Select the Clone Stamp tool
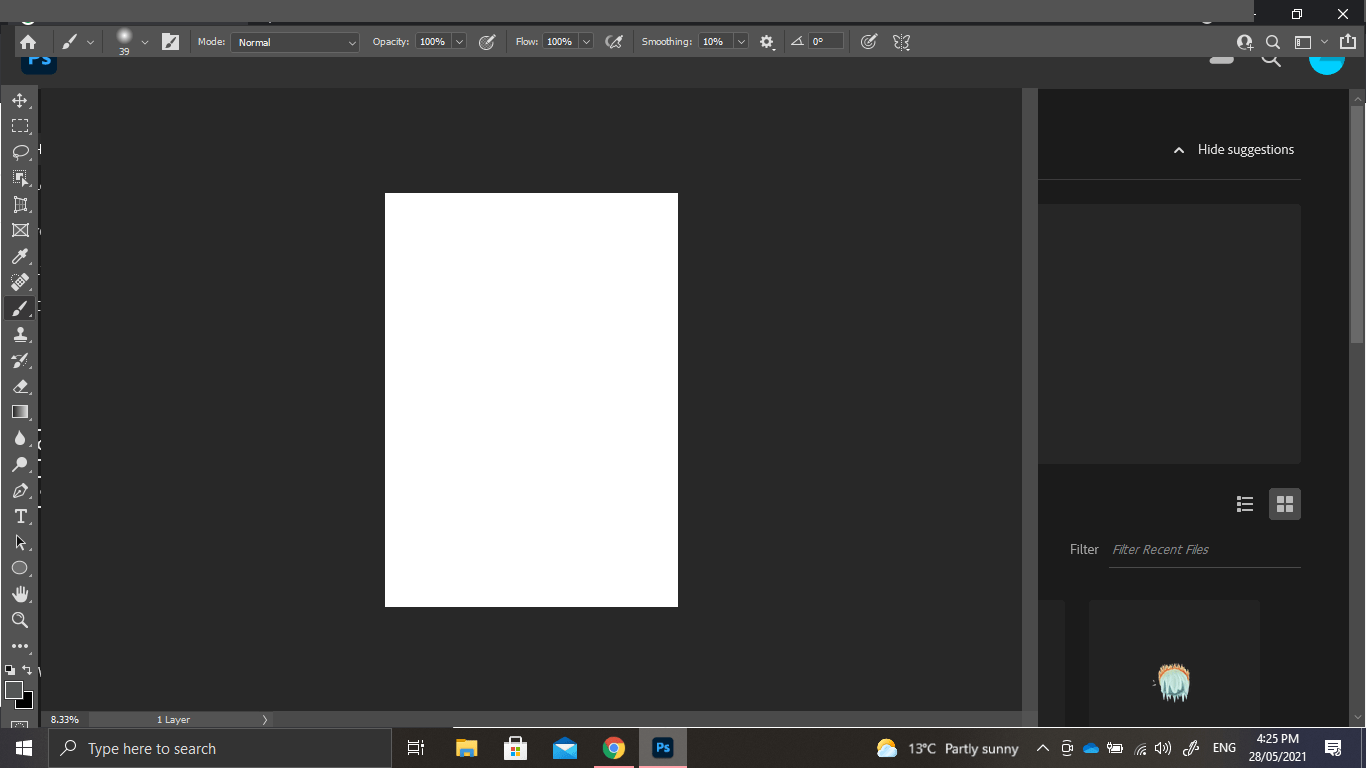 (20, 334)
